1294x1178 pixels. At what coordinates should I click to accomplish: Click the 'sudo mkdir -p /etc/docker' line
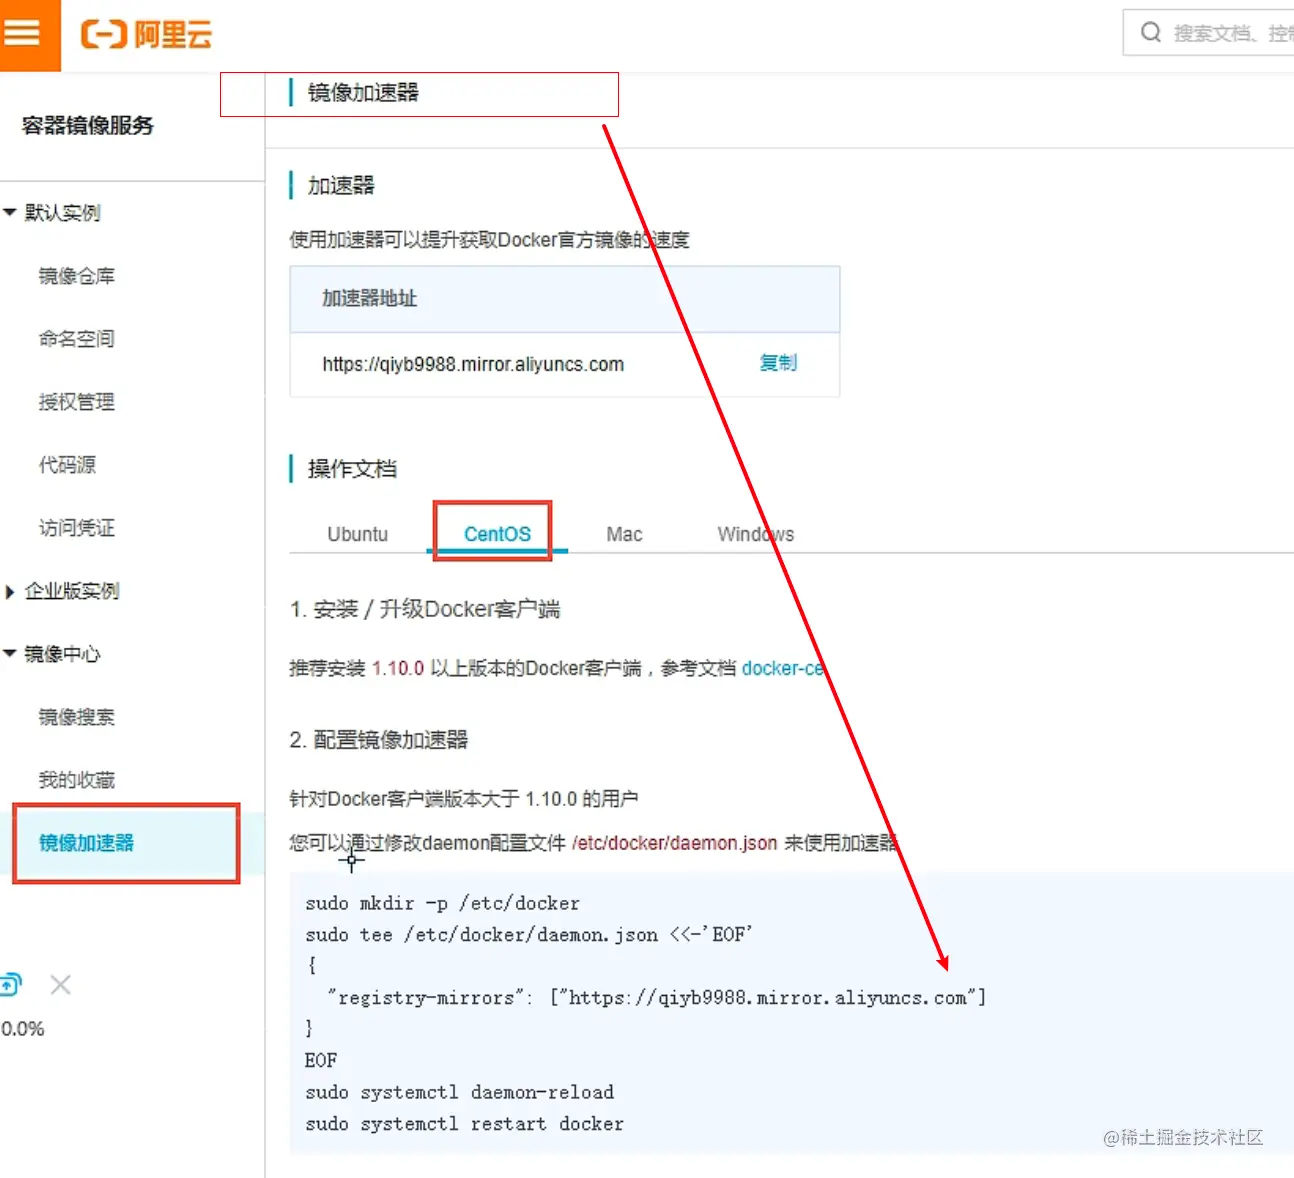(x=442, y=903)
